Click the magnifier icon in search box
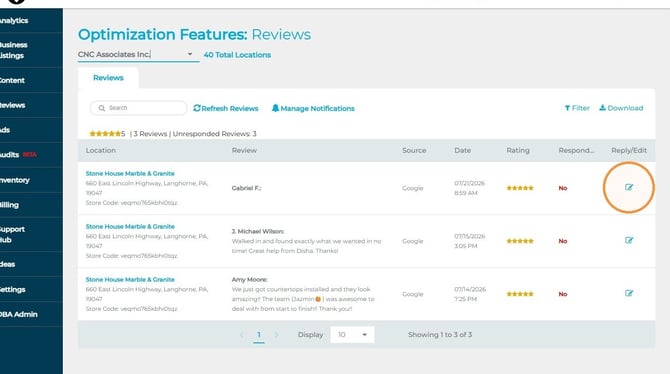The height and width of the screenshot is (374, 670). click(x=102, y=108)
